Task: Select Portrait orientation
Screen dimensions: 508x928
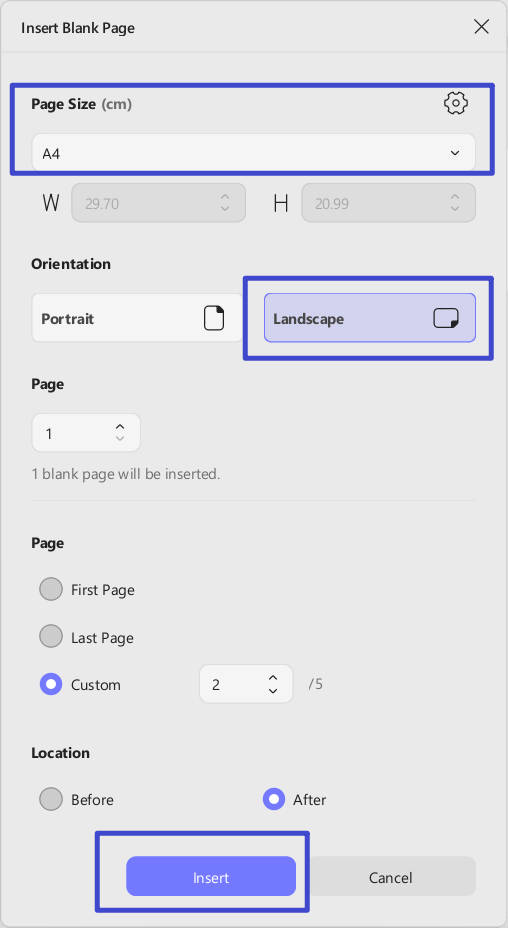Action: click(x=137, y=318)
